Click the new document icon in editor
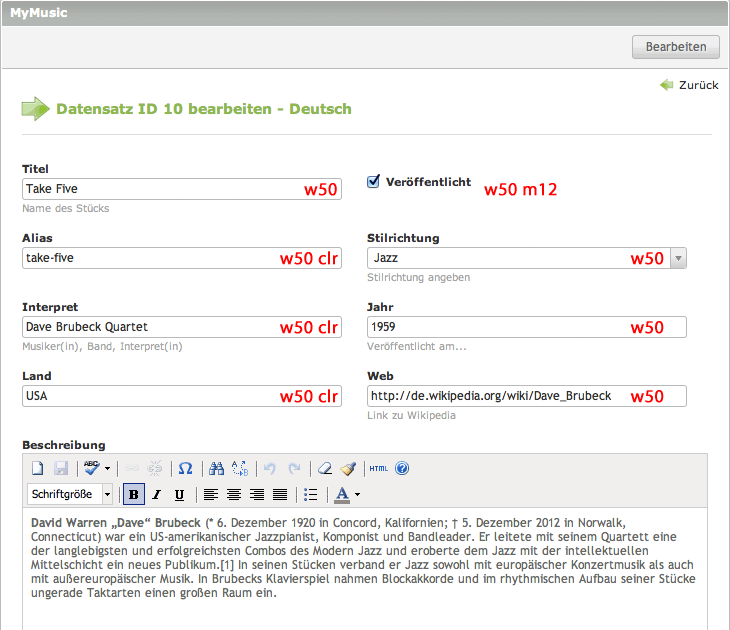Image resolution: width=730 pixels, height=630 pixels. 37,468
